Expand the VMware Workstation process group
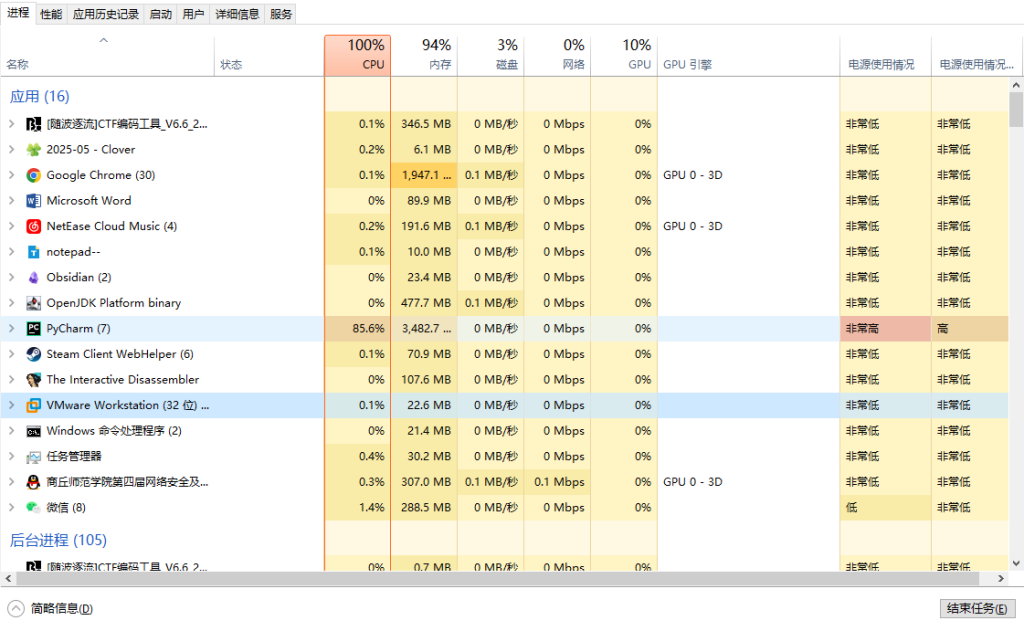 click(11, 405)
